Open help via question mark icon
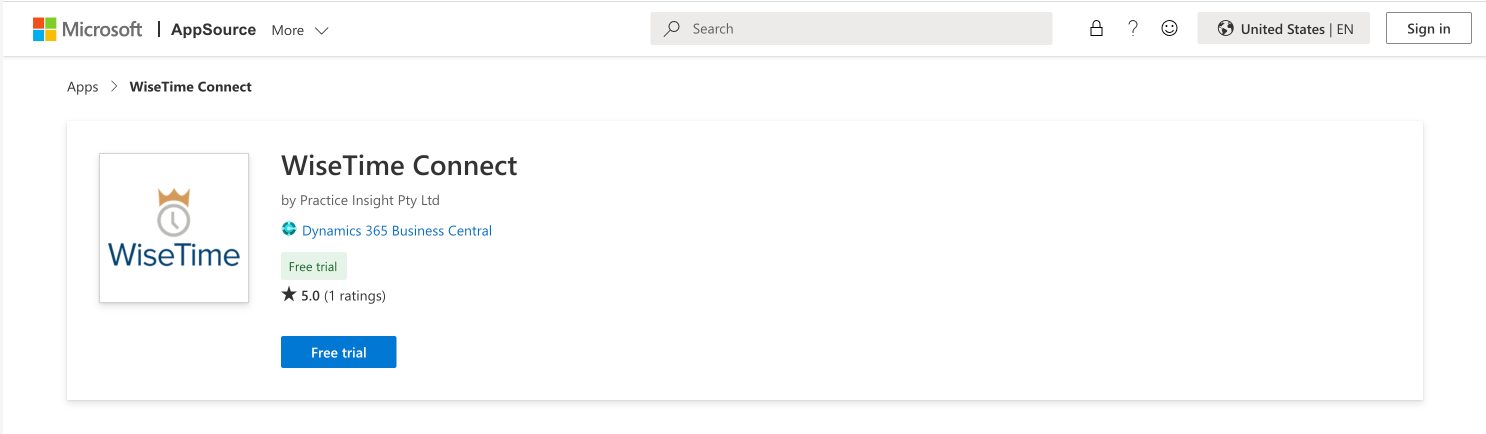This screenshot has width=1486, height=434. (1132, 29)
